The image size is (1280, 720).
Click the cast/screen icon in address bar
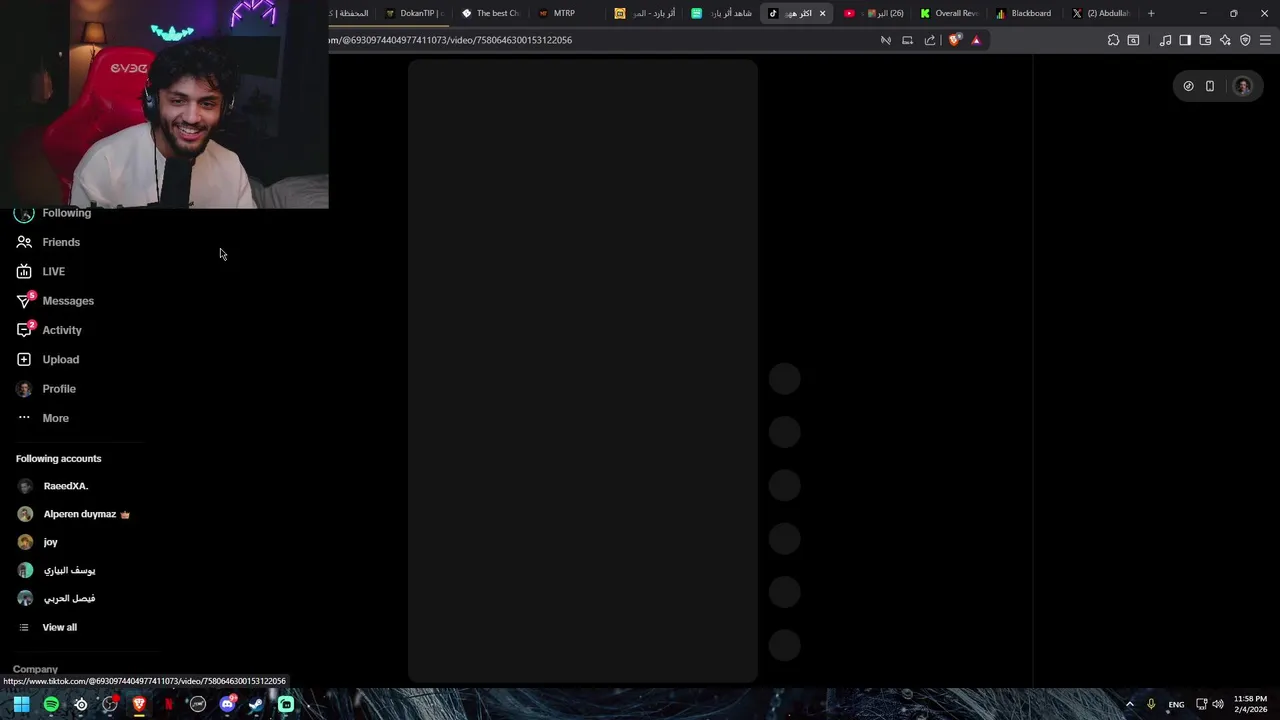907,40
